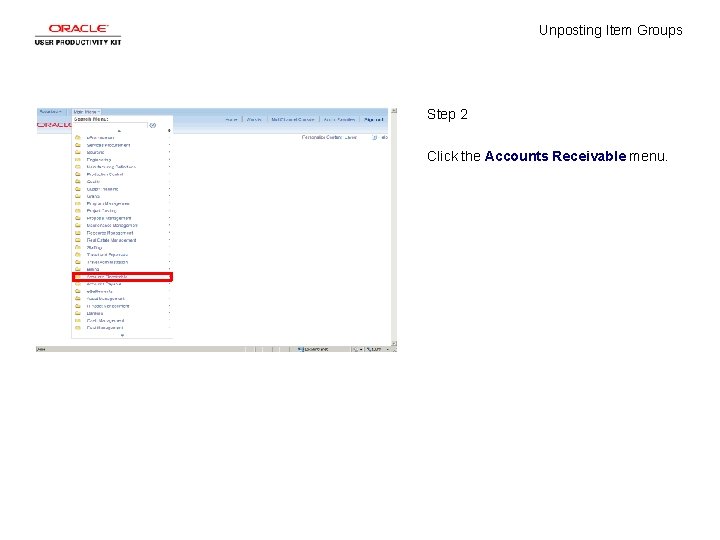Click the Help icon near Personalize links
The width and height of the screenshot is (720, 540).
(375, 137)
